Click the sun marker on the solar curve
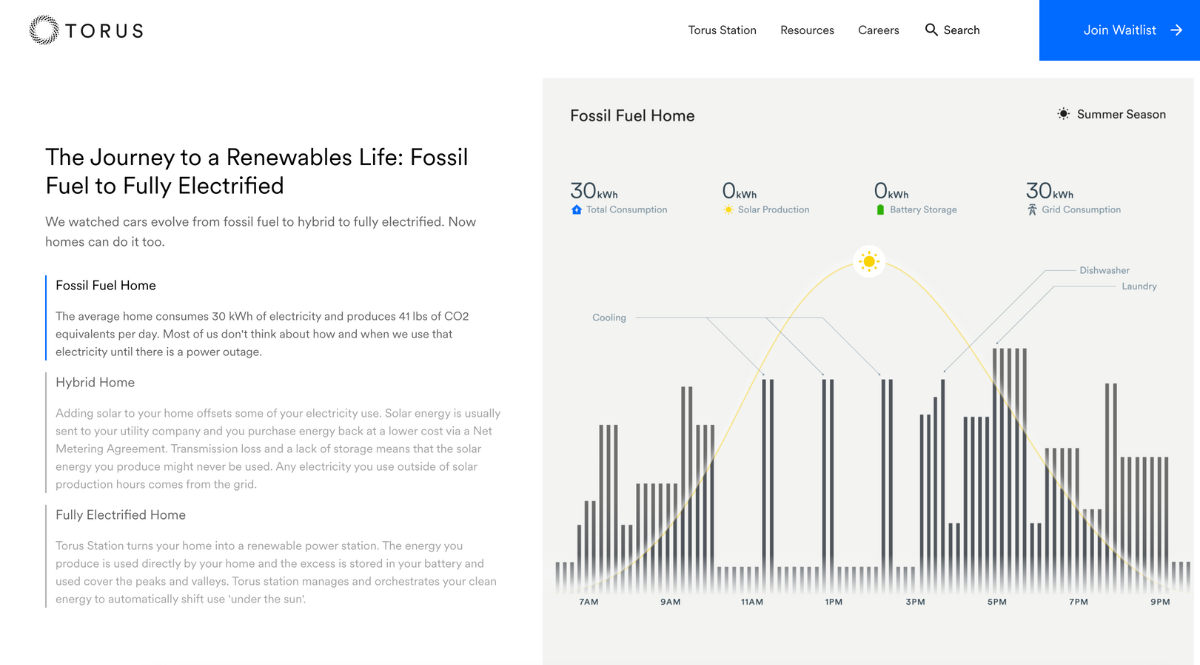The height and width of the screenshot is (665, 1200). (869, 262)
